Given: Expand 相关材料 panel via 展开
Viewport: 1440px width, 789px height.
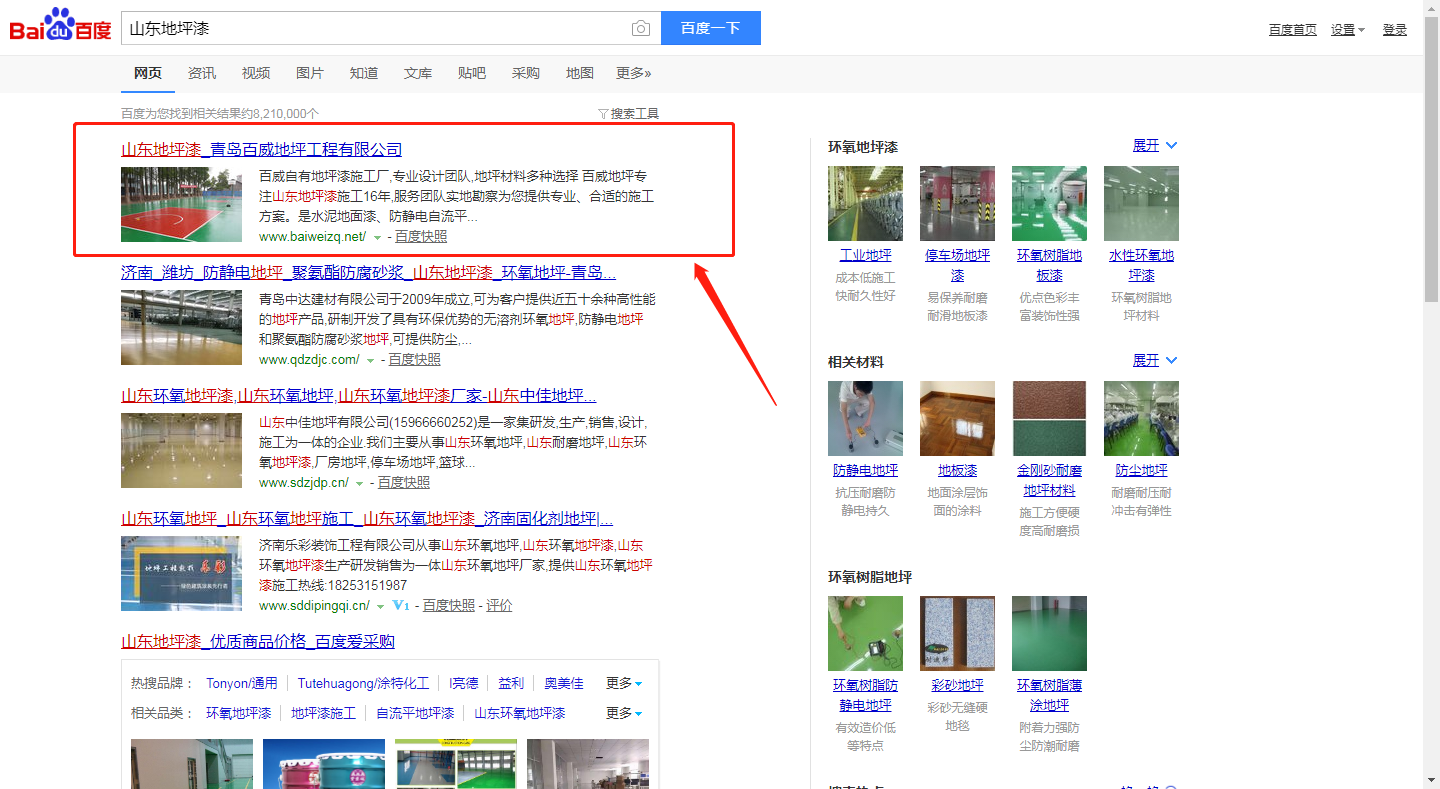Looking at the screenshot, I should 1155,361.
